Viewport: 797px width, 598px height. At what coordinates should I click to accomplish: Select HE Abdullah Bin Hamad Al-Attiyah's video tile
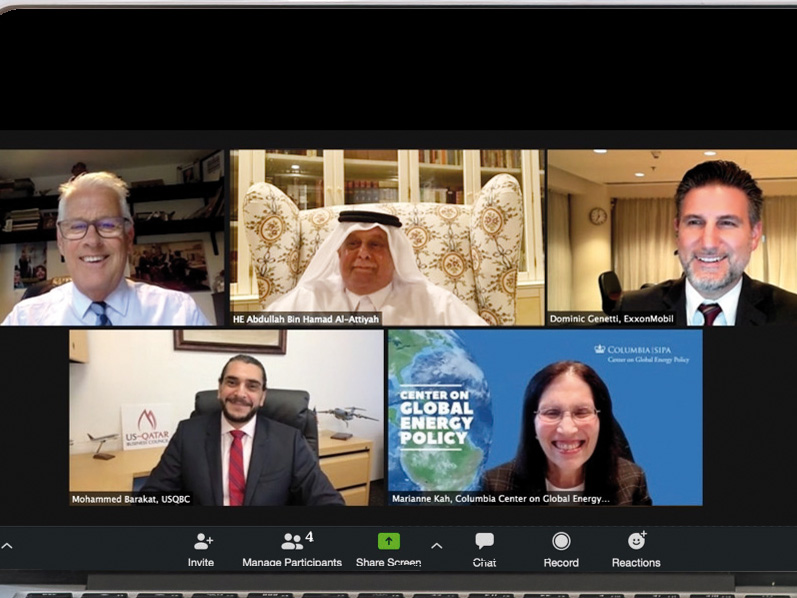tap(387, 237)
